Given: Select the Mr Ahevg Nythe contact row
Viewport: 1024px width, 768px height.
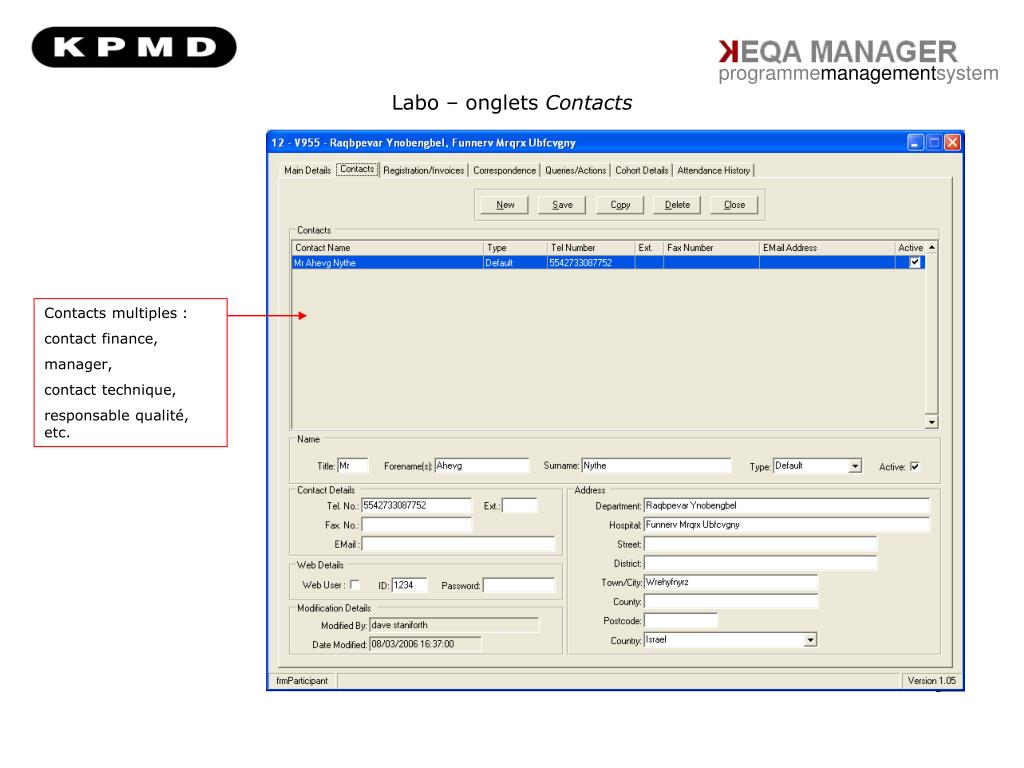Looking at the screenshot, I should coord(608,263).
